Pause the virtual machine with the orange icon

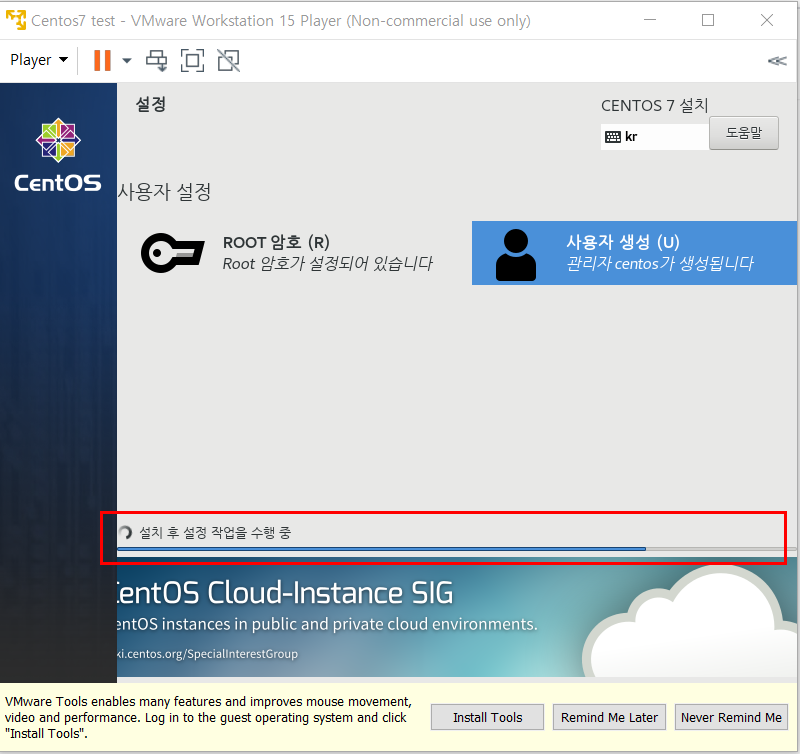click(x=102, y=60)
